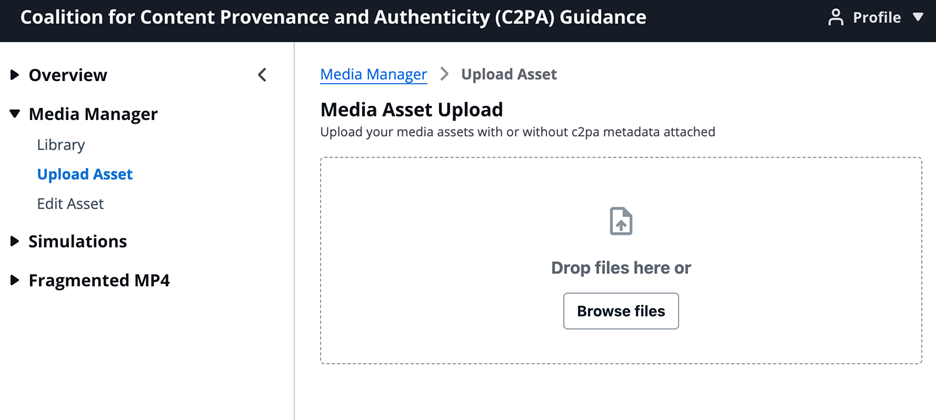Go to Edit Asset in the sidebar
Image resolution: width=936 pixels, height=420 pixels.
(x=70, y=203)
